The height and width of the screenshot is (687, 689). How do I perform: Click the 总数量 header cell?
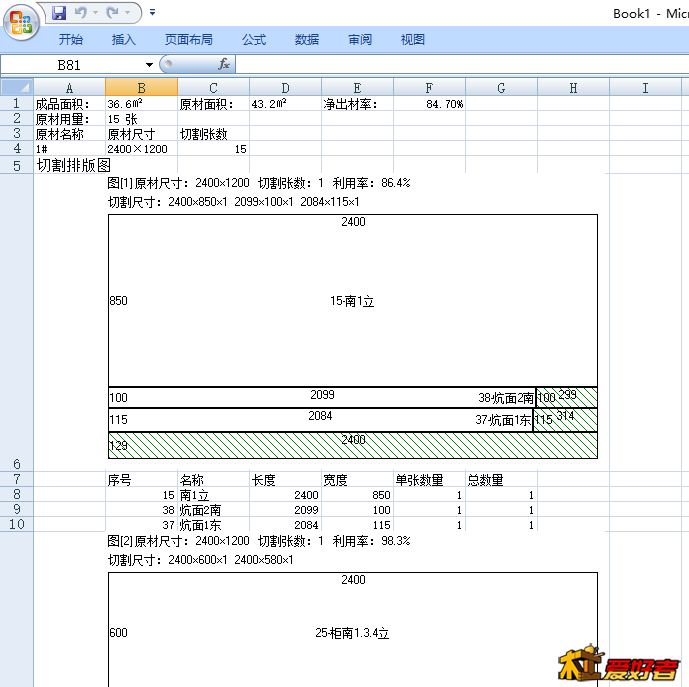(x=501, y=479)
